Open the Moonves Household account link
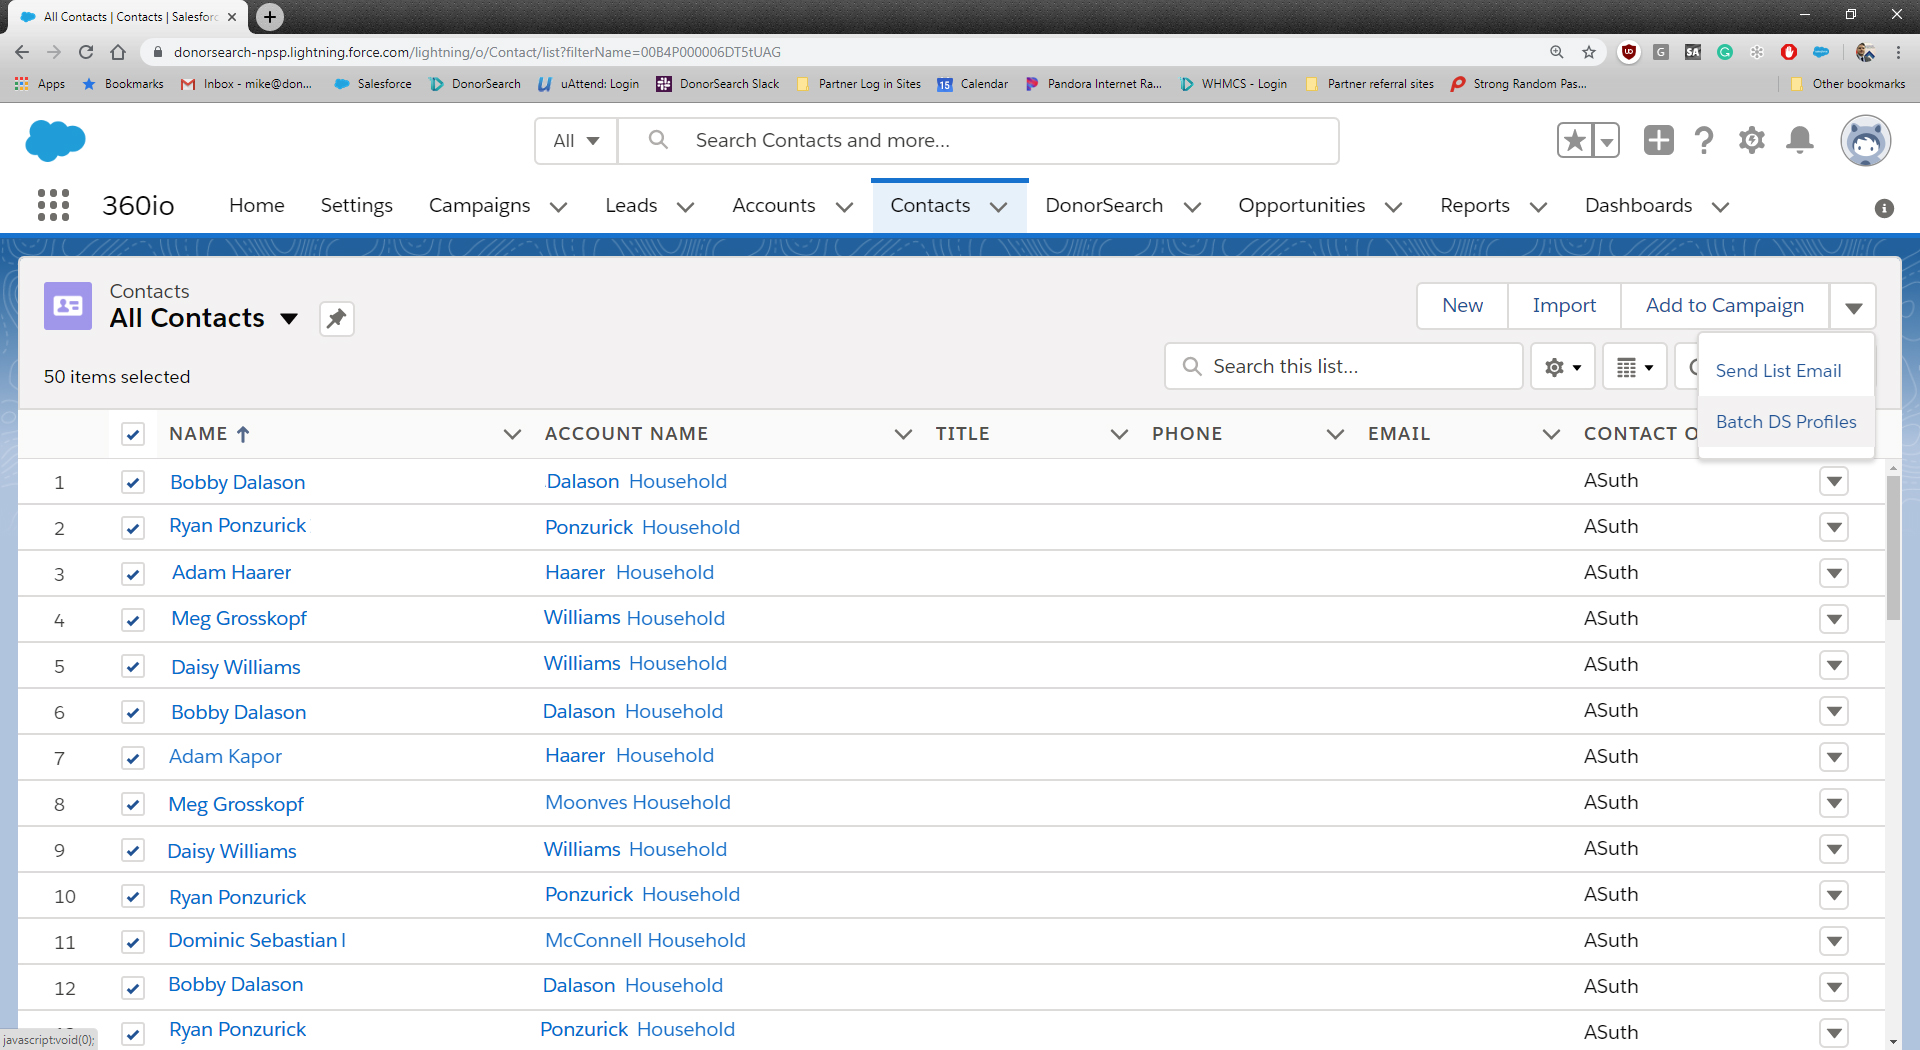Screen dimensions: 1920x1050 point(637,803)
